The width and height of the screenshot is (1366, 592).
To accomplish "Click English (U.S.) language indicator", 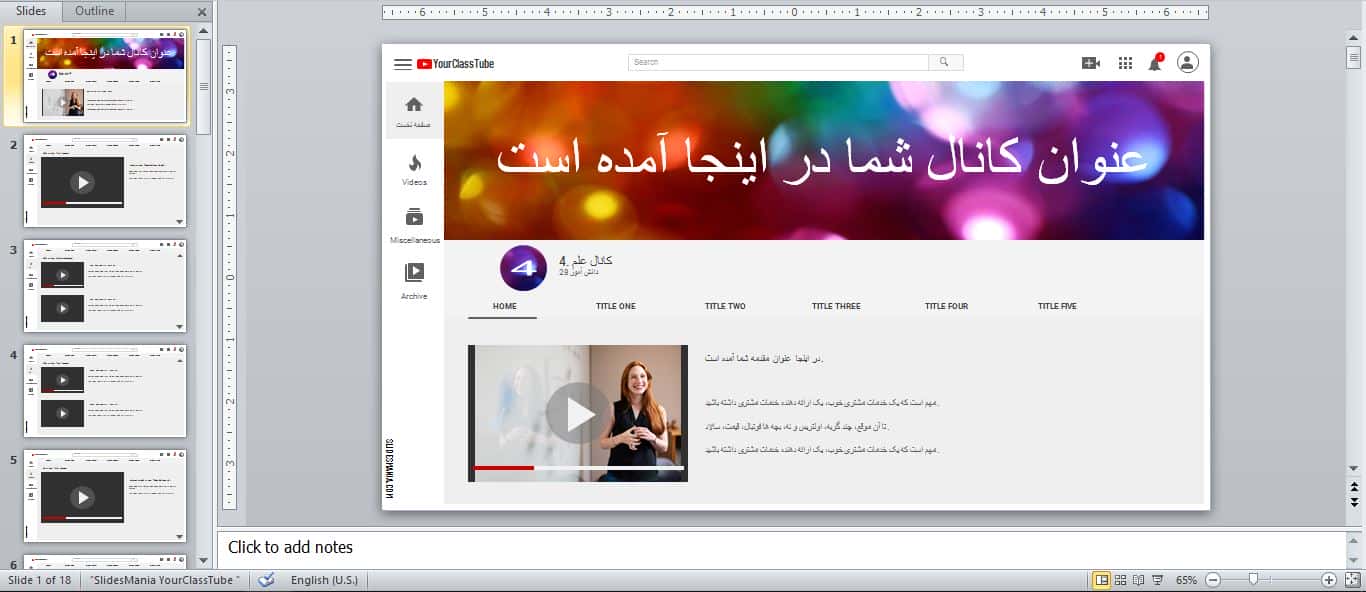I will tap(324, 580).
